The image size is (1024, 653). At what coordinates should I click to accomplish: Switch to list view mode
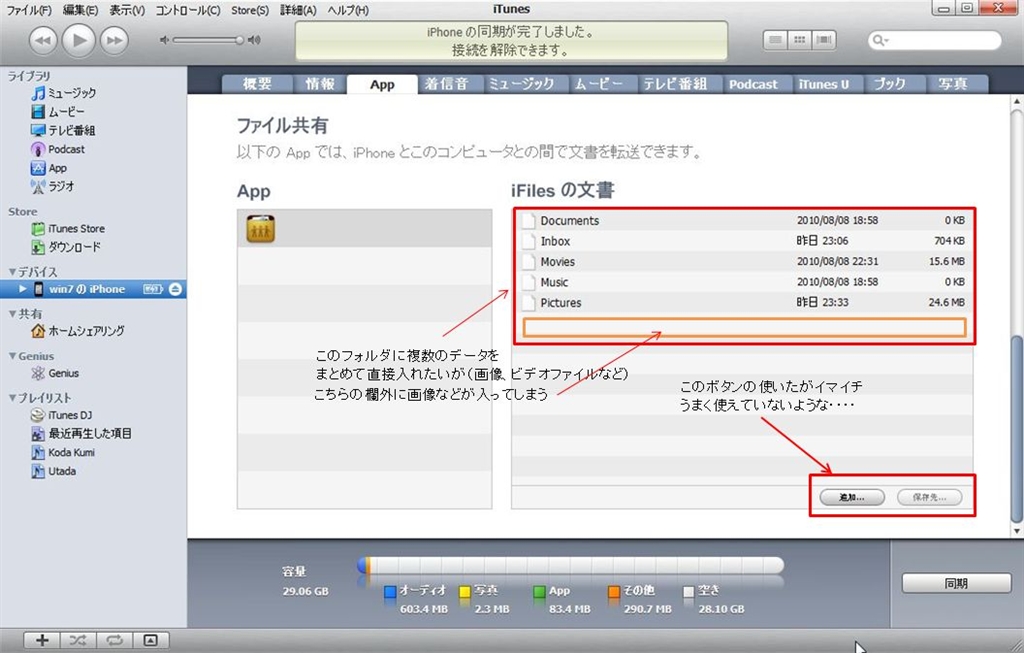tap(775, 40)
